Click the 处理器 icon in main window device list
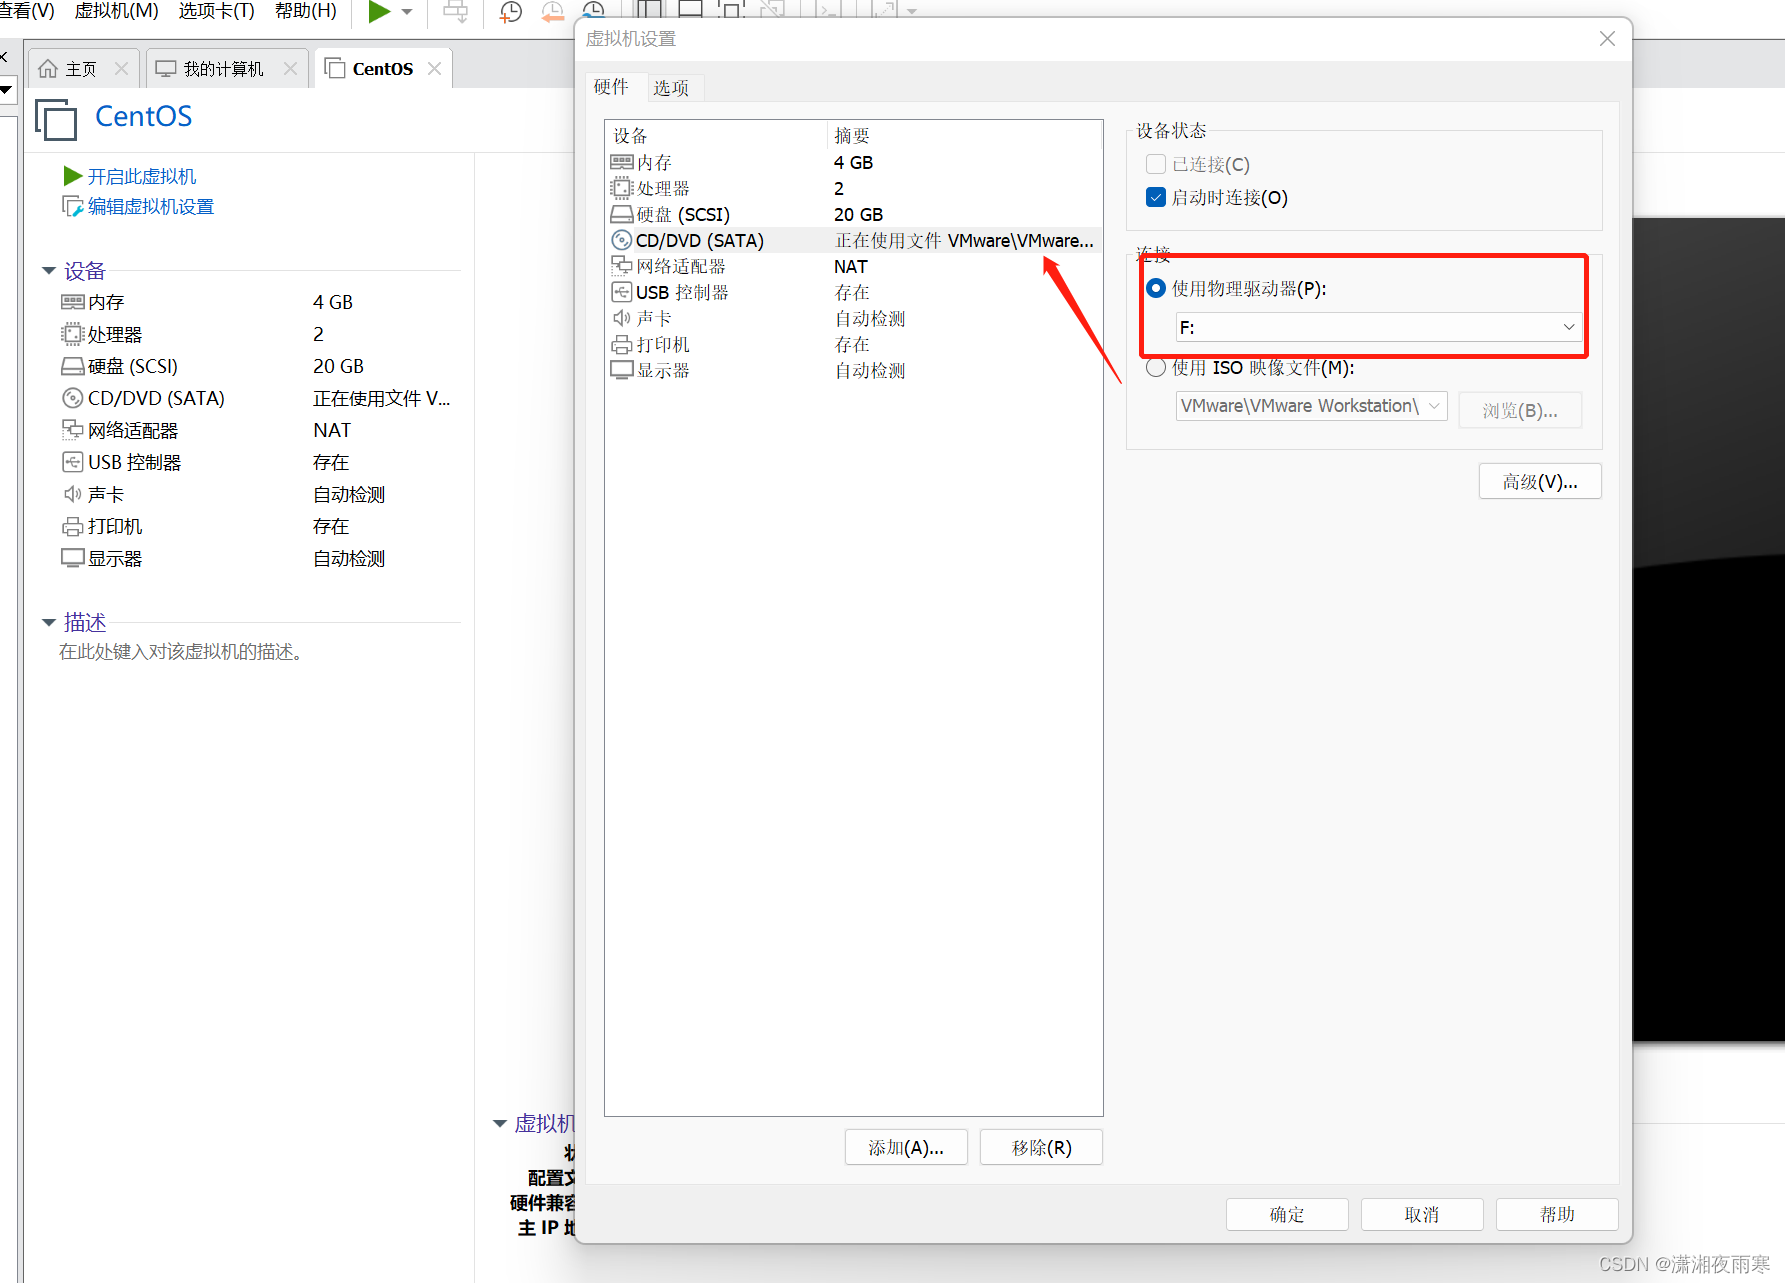Image resolution: width=1785 pixels, height=1283 pixels. (x=73, y=334)
